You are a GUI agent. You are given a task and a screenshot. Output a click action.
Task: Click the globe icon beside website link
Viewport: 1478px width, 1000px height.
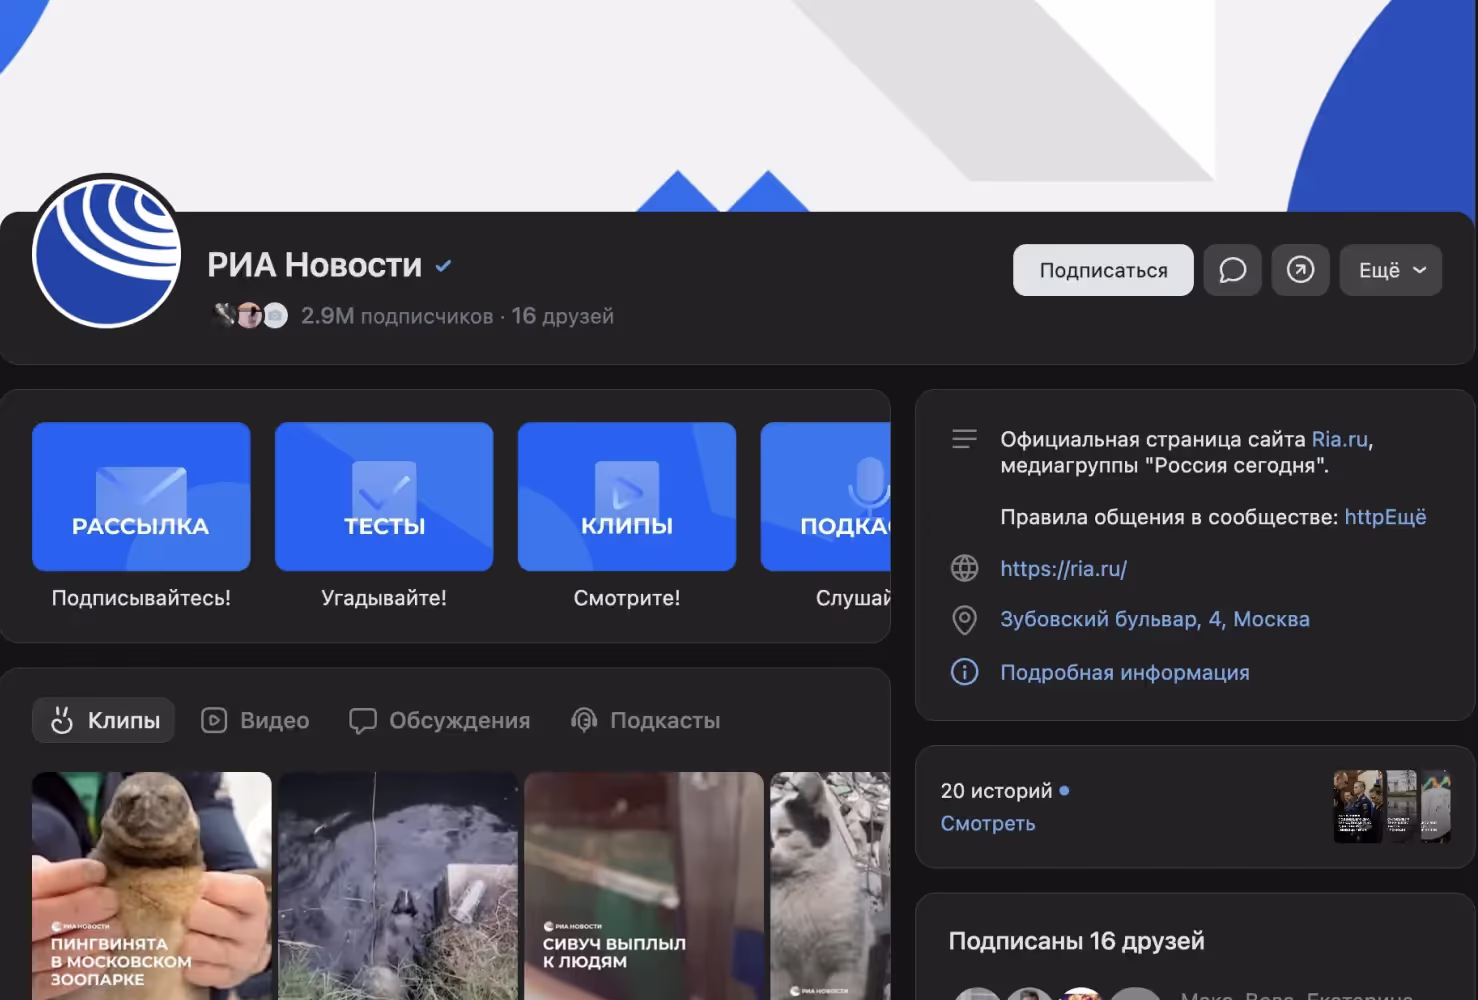pos(964,569)
